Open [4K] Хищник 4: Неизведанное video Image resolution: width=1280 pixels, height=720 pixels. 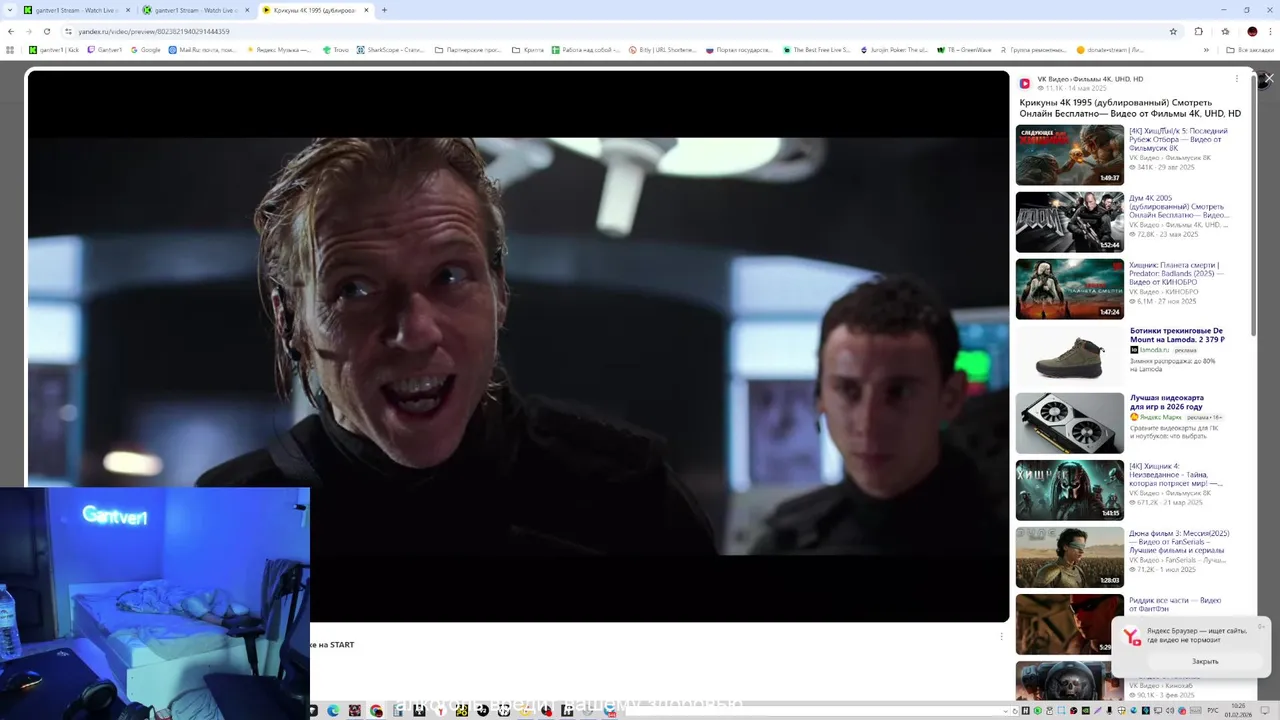[x=1176, y=474]
